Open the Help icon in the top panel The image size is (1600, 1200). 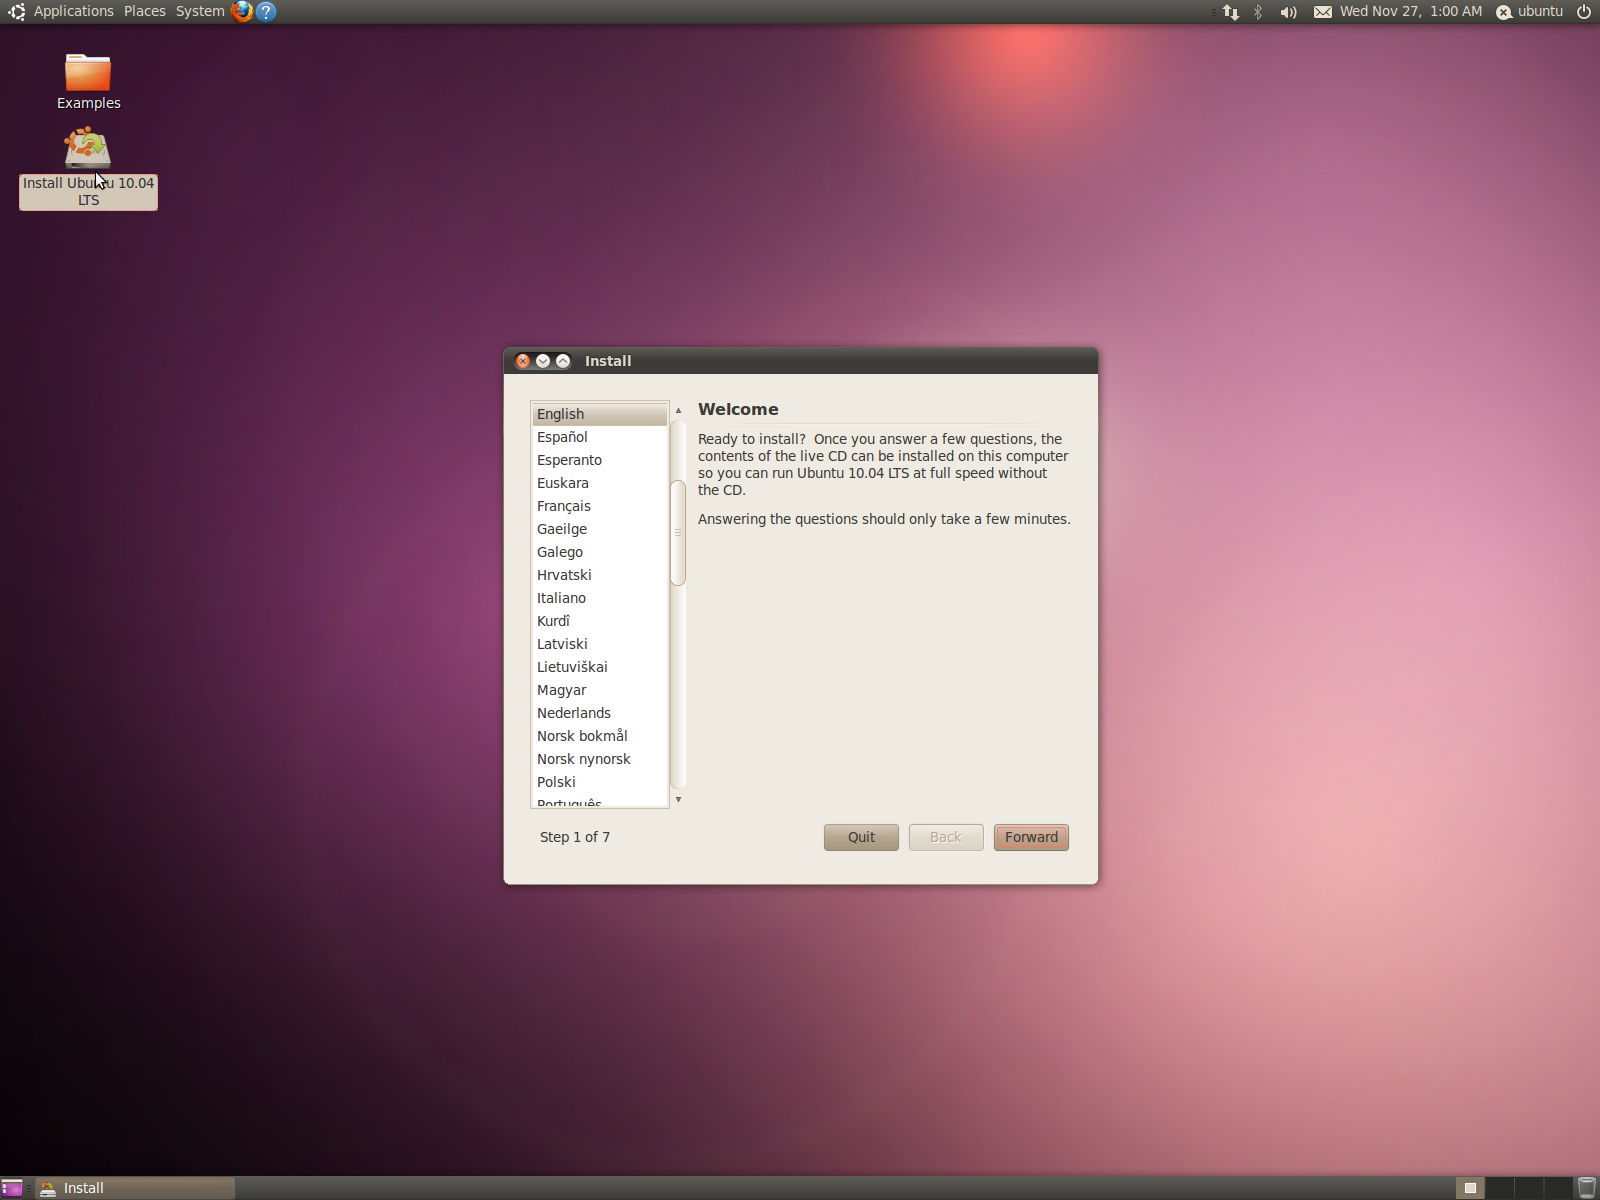266,11
